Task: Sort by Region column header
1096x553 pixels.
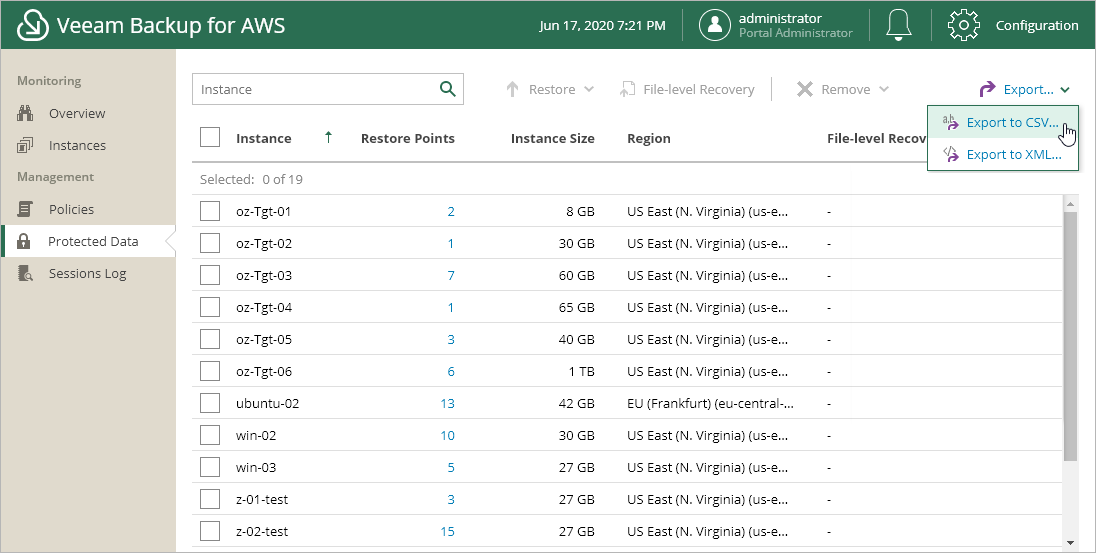Action: (x=649, y=138)
